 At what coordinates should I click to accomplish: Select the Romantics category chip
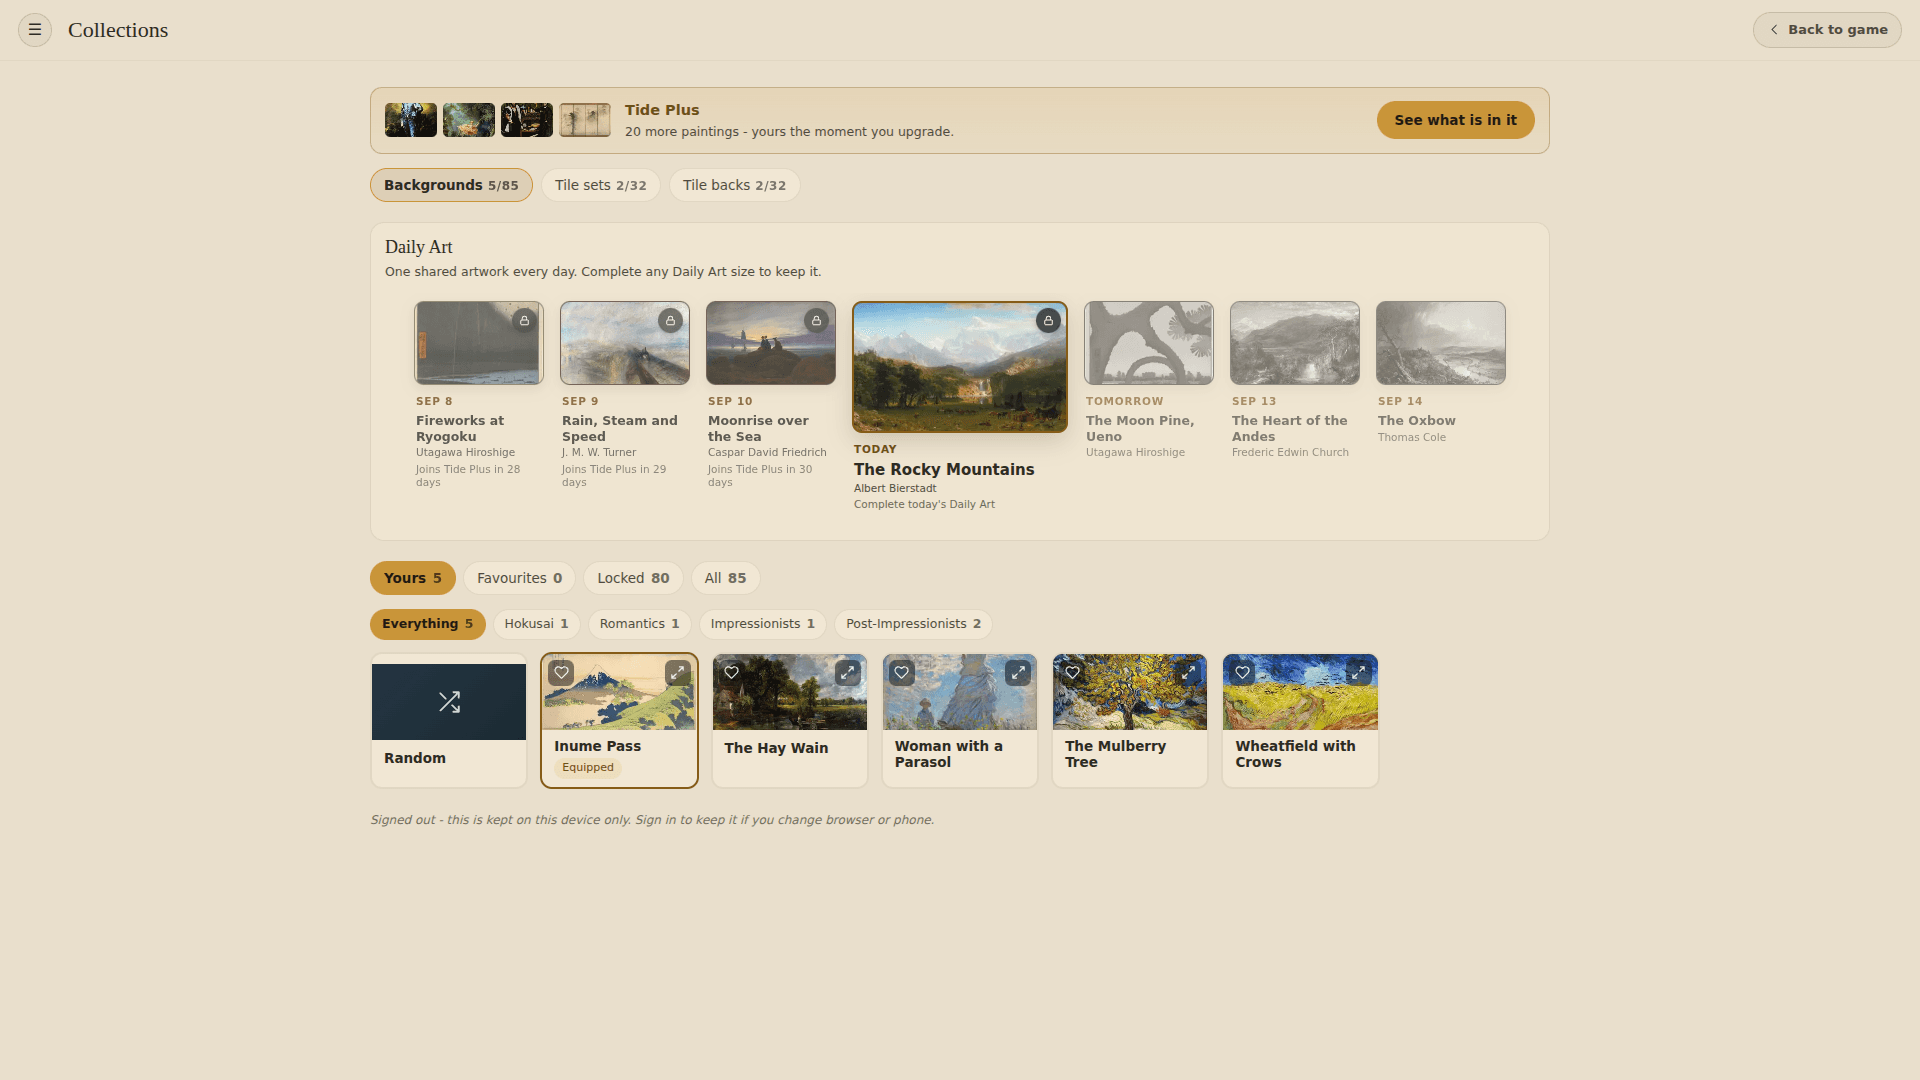[x=639, y=624]
